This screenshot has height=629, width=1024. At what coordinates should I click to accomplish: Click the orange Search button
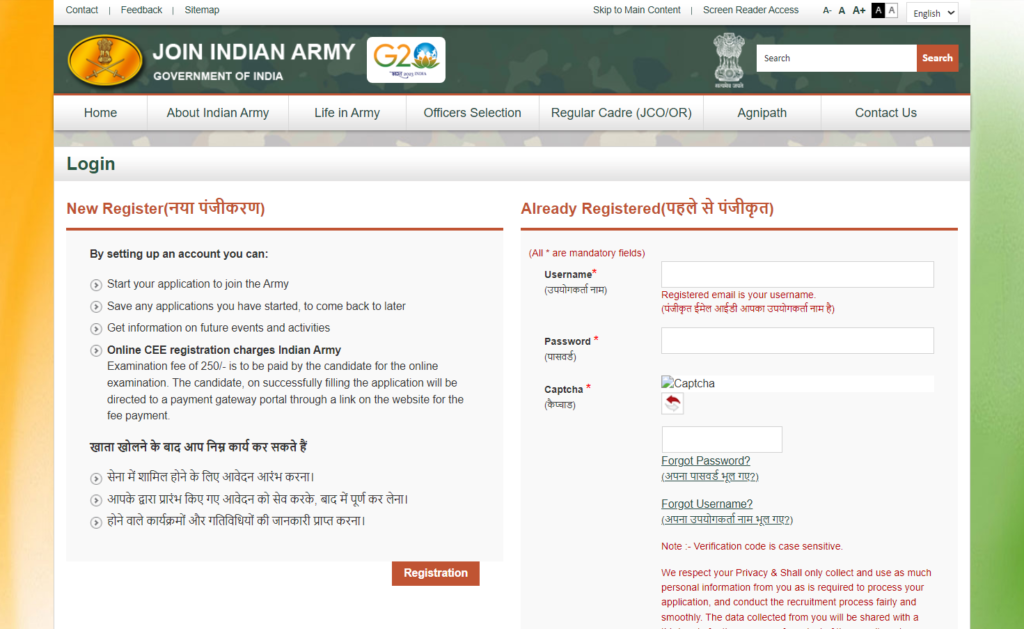(x=937, y=58)
